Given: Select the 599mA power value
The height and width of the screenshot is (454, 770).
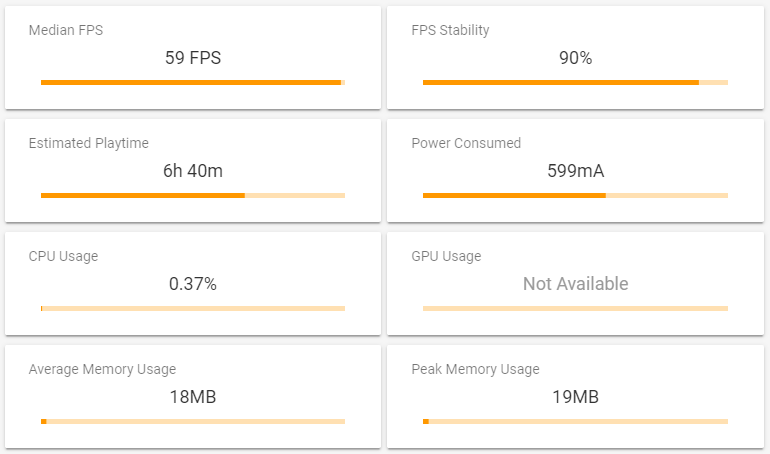Looking at the screenshot, I should tap(576, 171).
